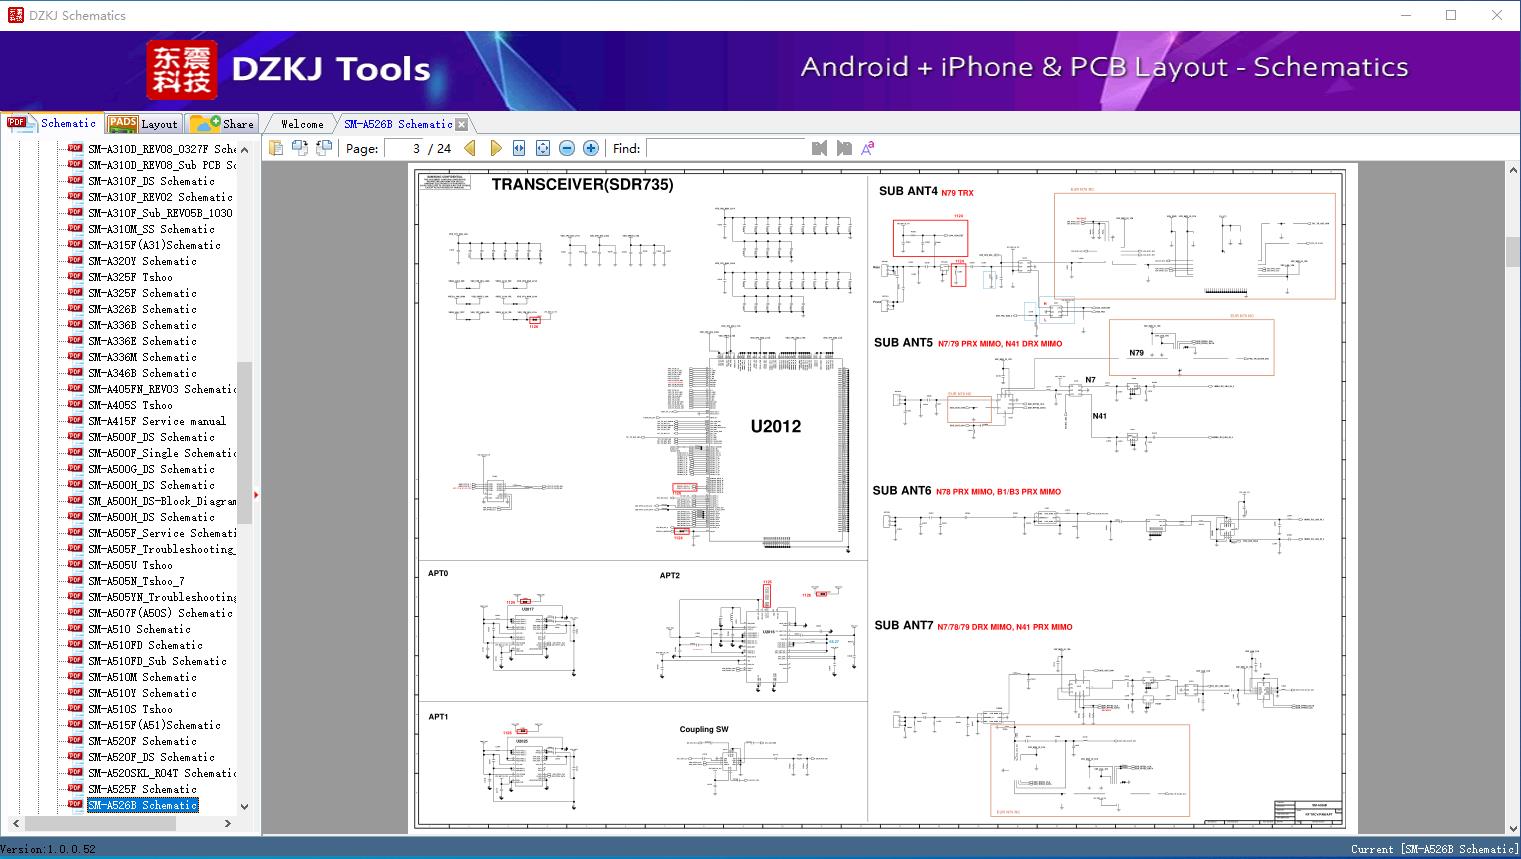
Task: Switch to the Welcome tab
Action: [x=302, y=124]
